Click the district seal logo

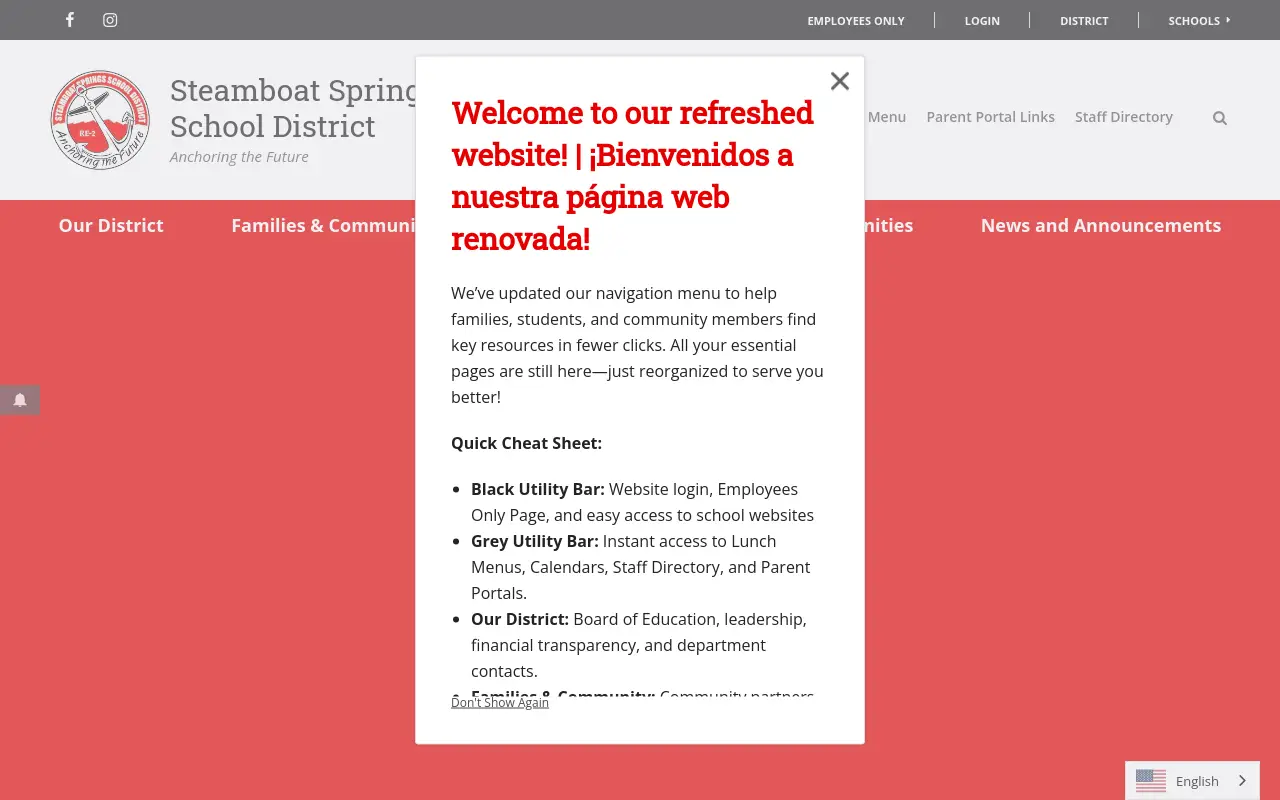[100, 120]
